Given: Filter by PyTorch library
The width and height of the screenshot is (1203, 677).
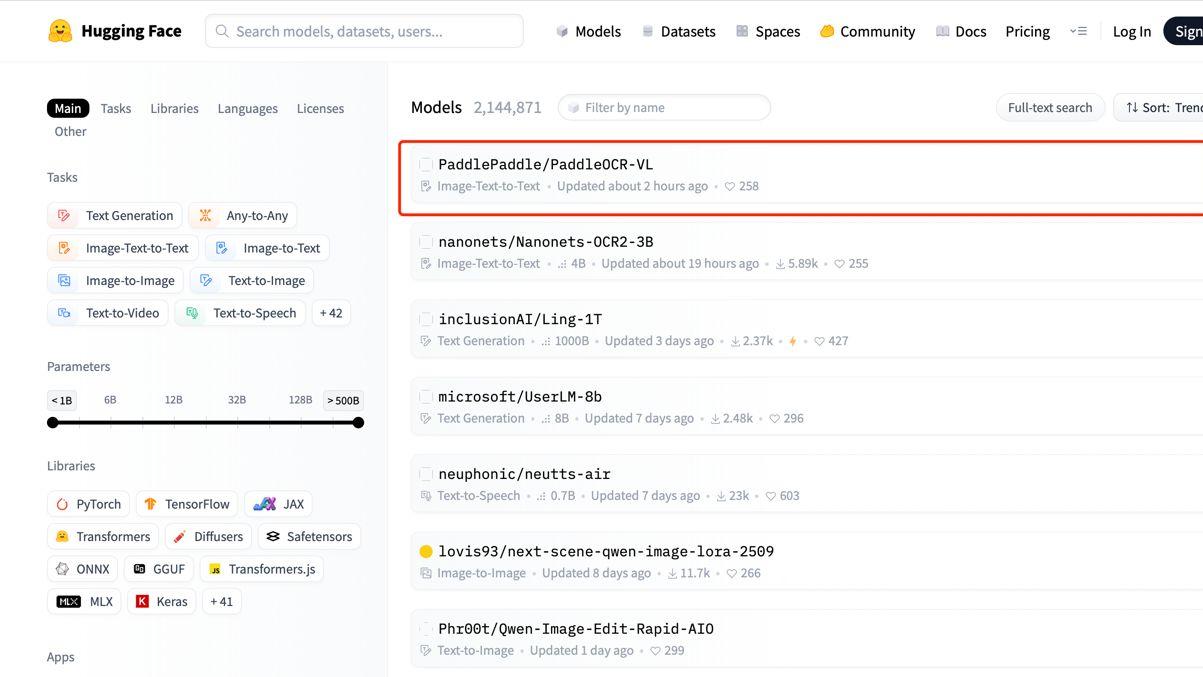Looking at the screenshot, I should [88, 504].
